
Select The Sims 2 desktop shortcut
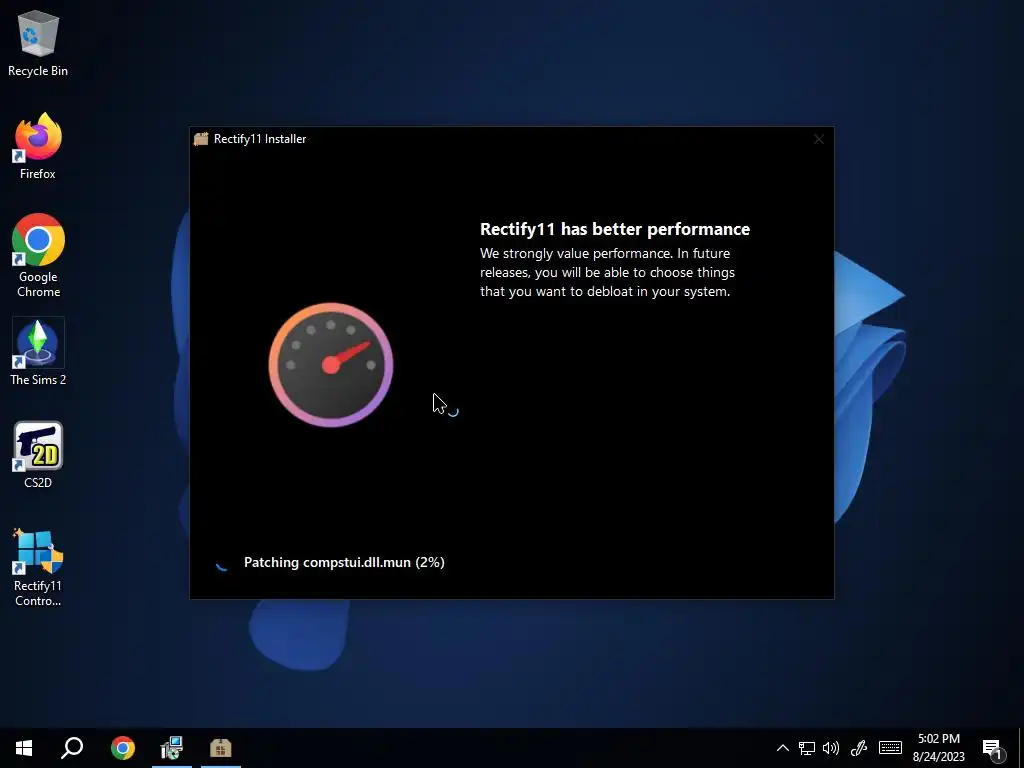click(38, 351)
